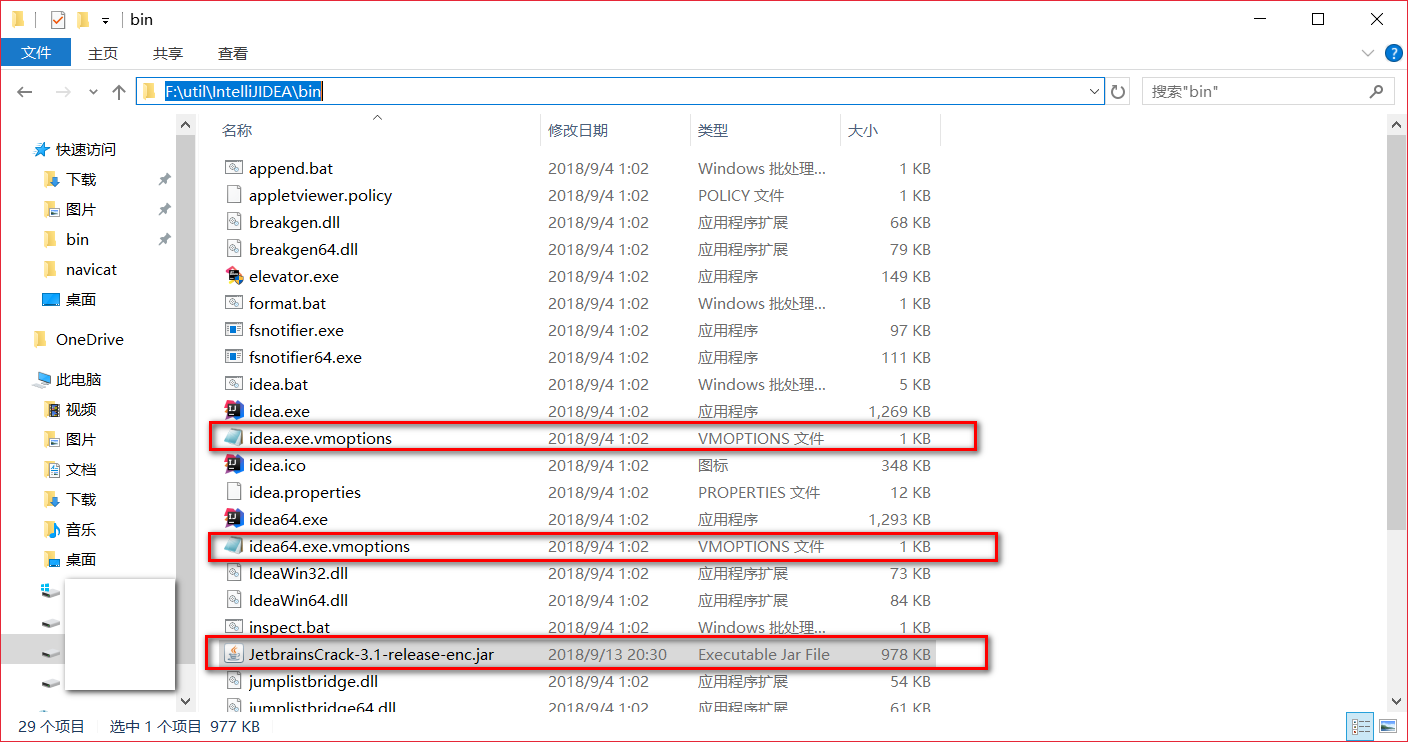Click the idea.properties file icon

click(x=234, y=492)
